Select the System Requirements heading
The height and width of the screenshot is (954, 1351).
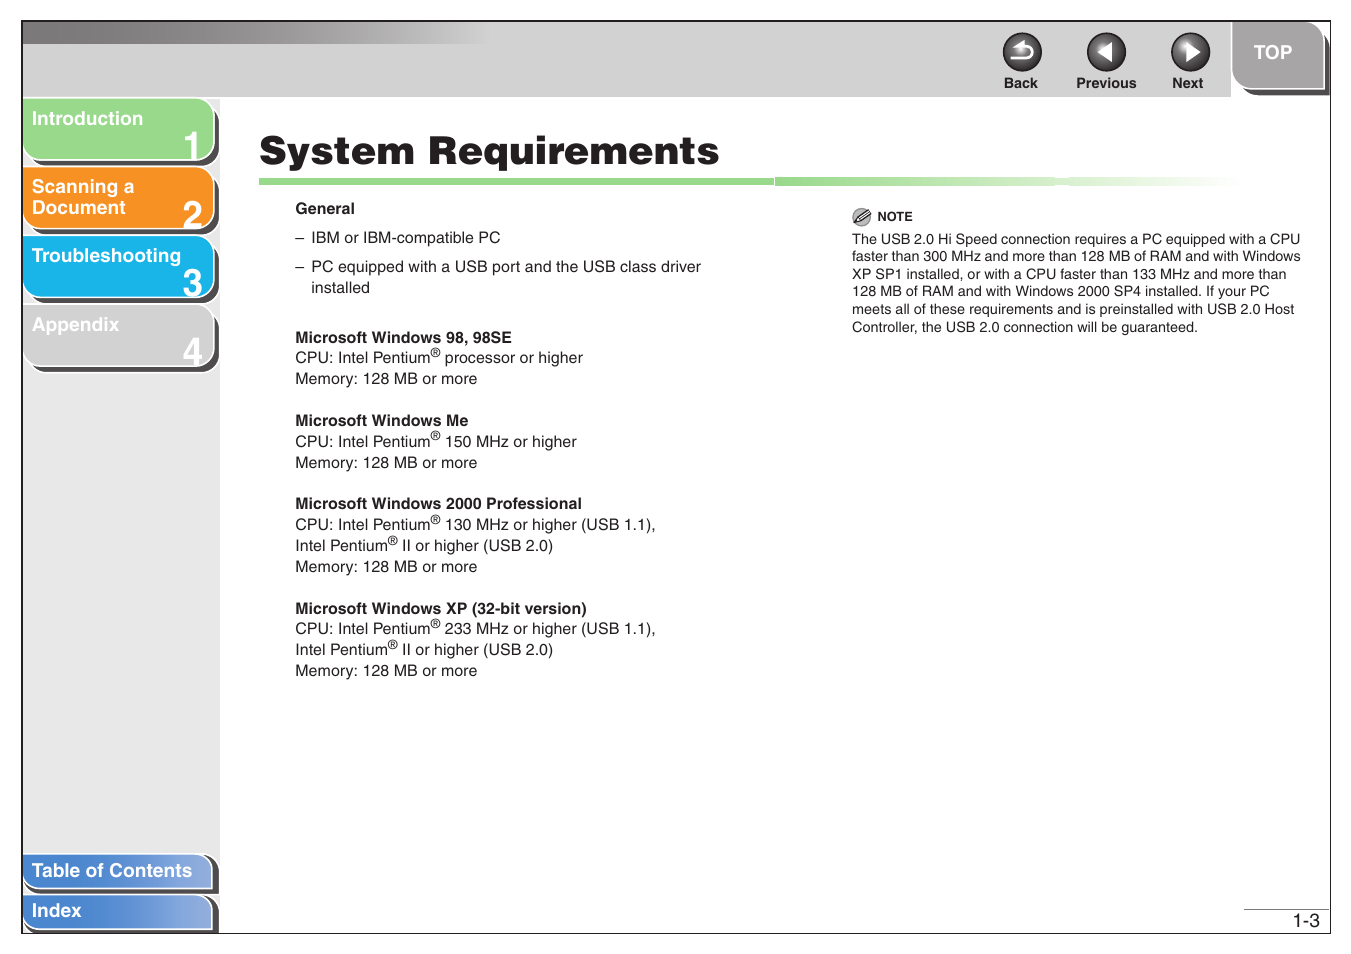[489, 151]
